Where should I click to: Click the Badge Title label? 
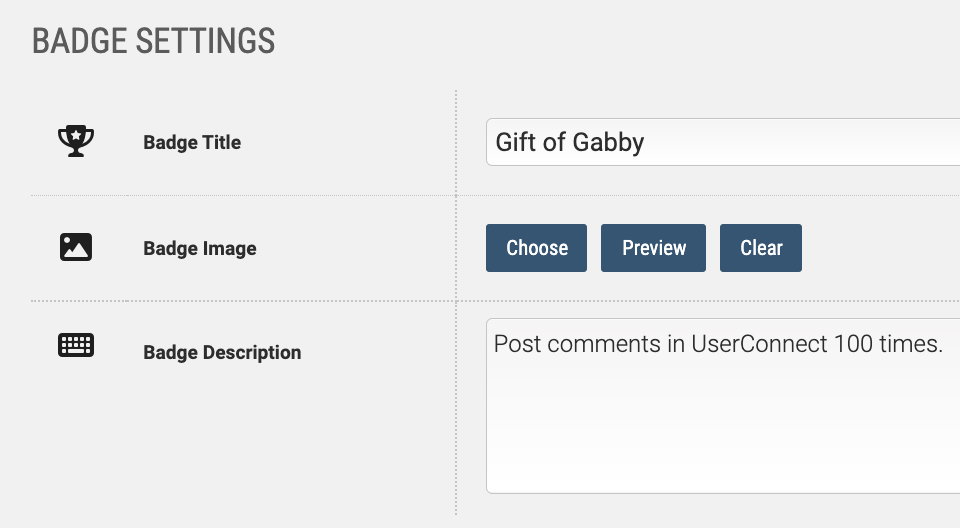(x=192, y=143)
